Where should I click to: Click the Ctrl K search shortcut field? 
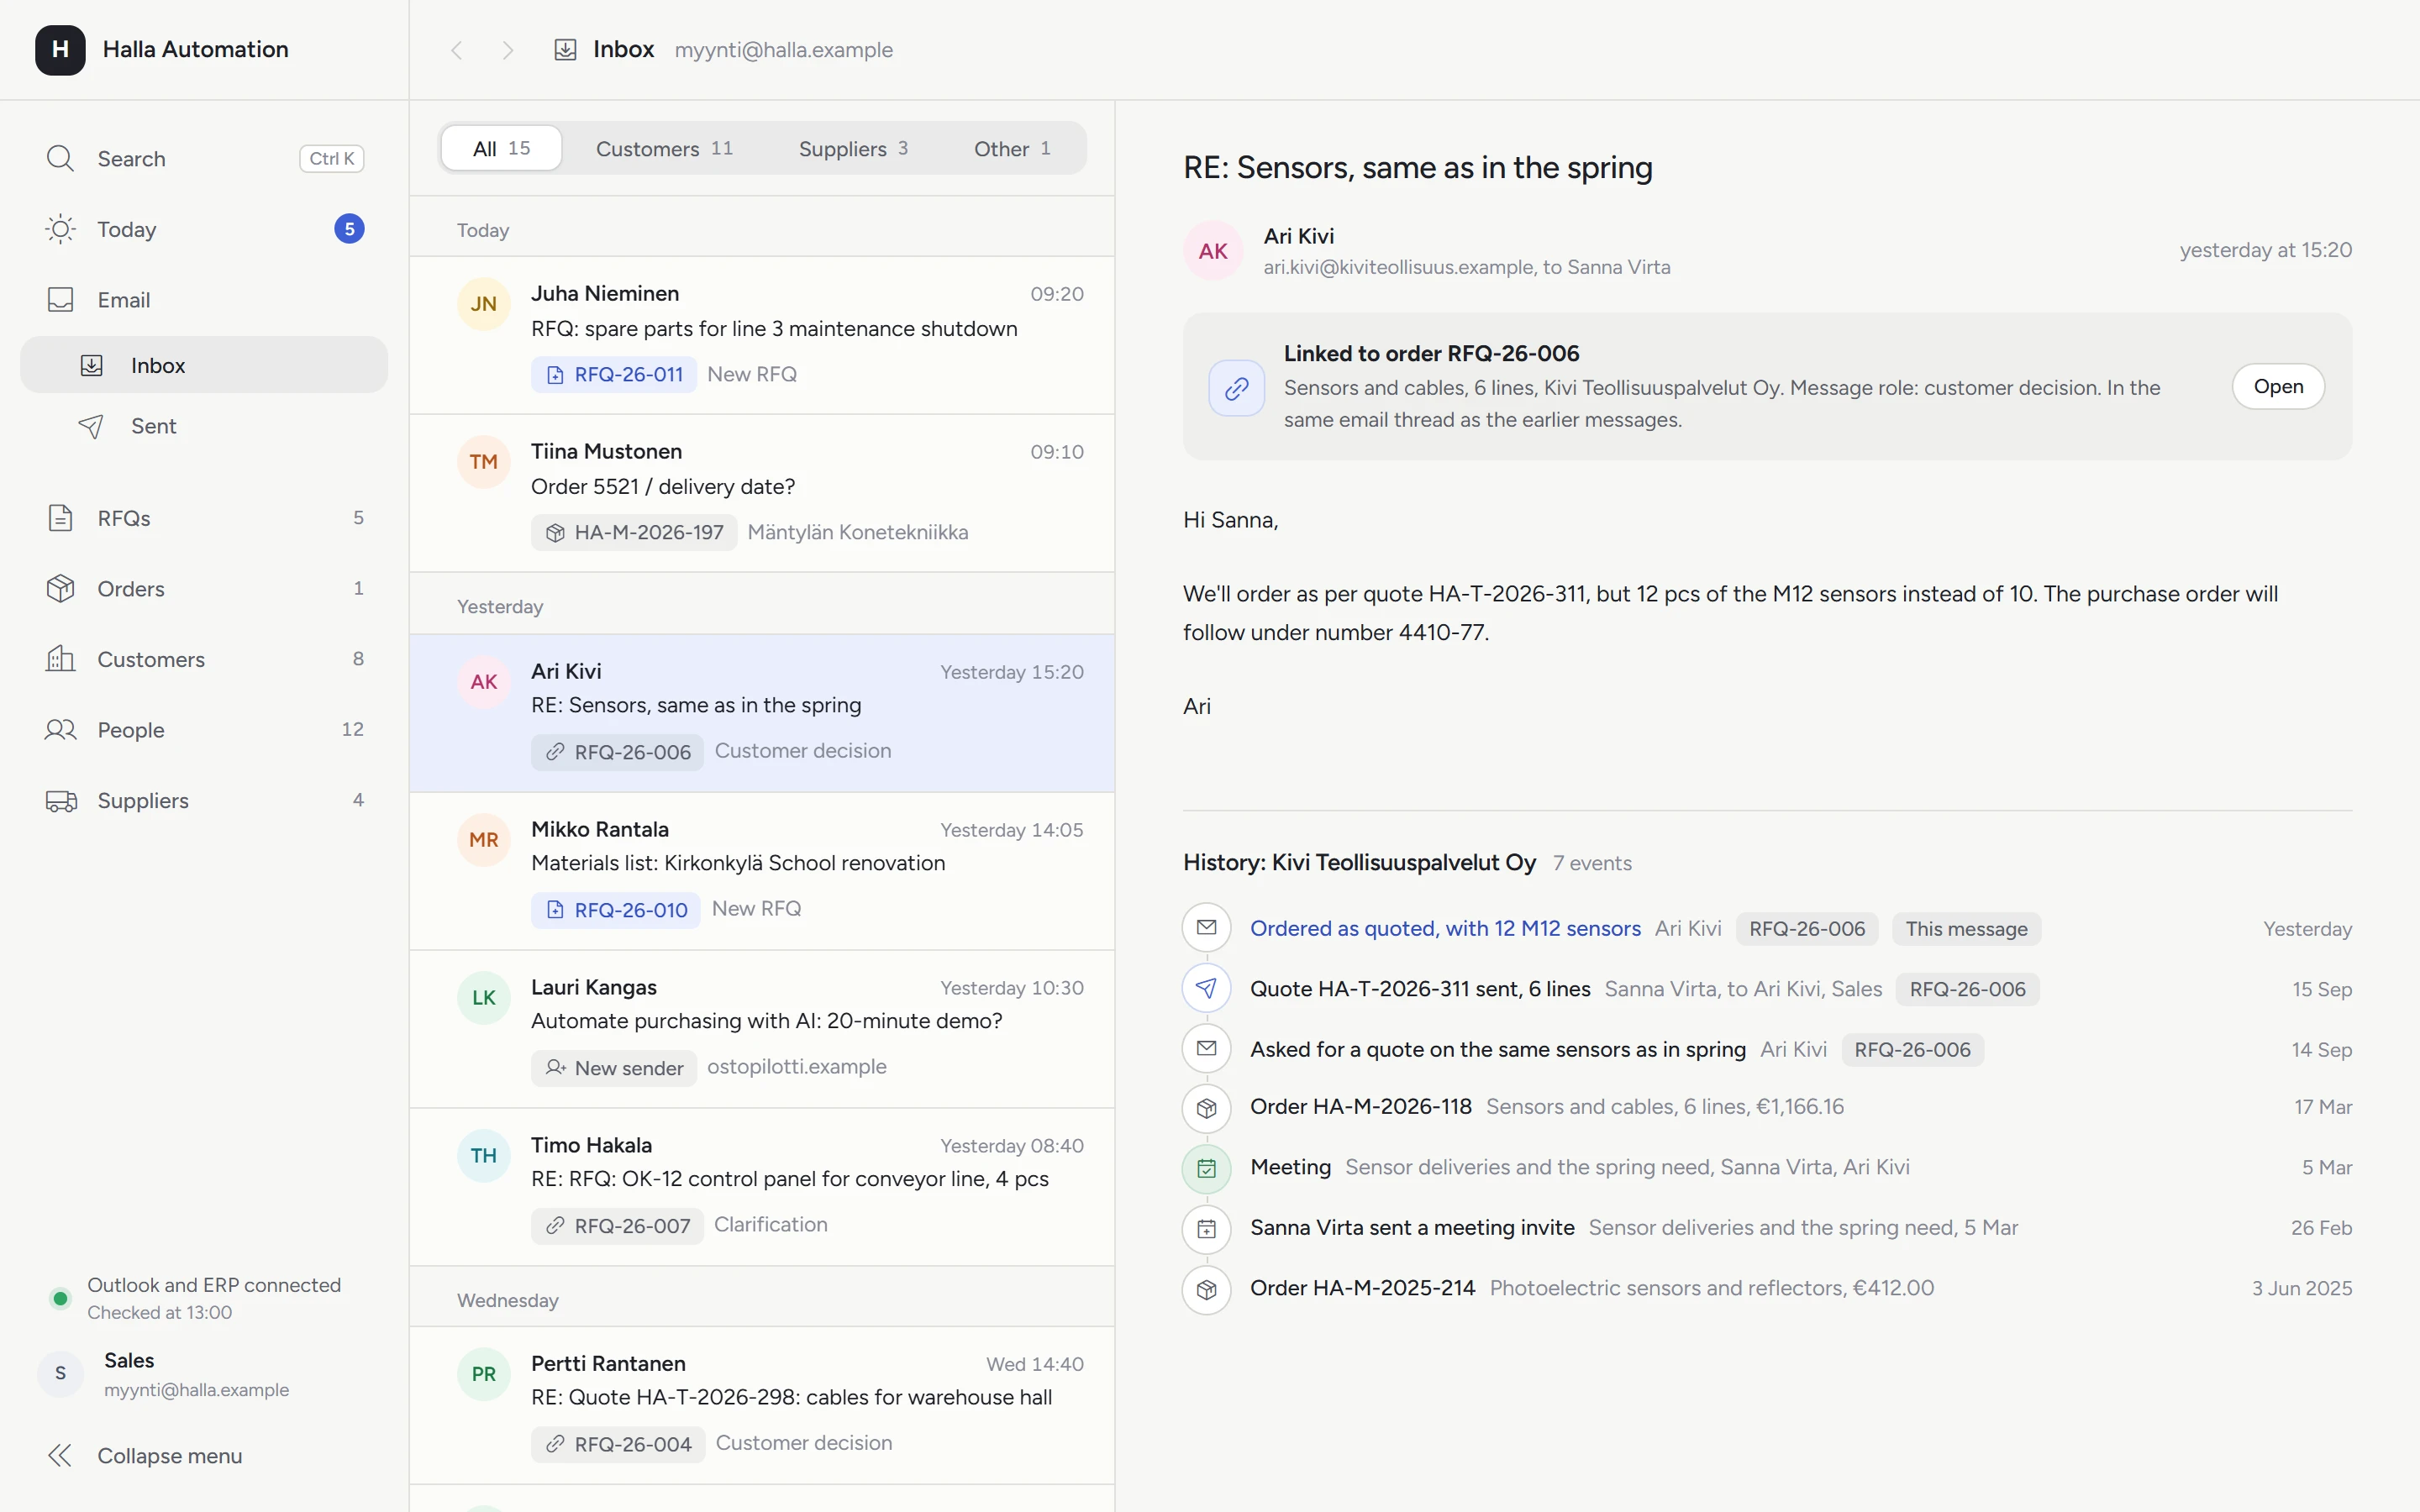(331, 158)
